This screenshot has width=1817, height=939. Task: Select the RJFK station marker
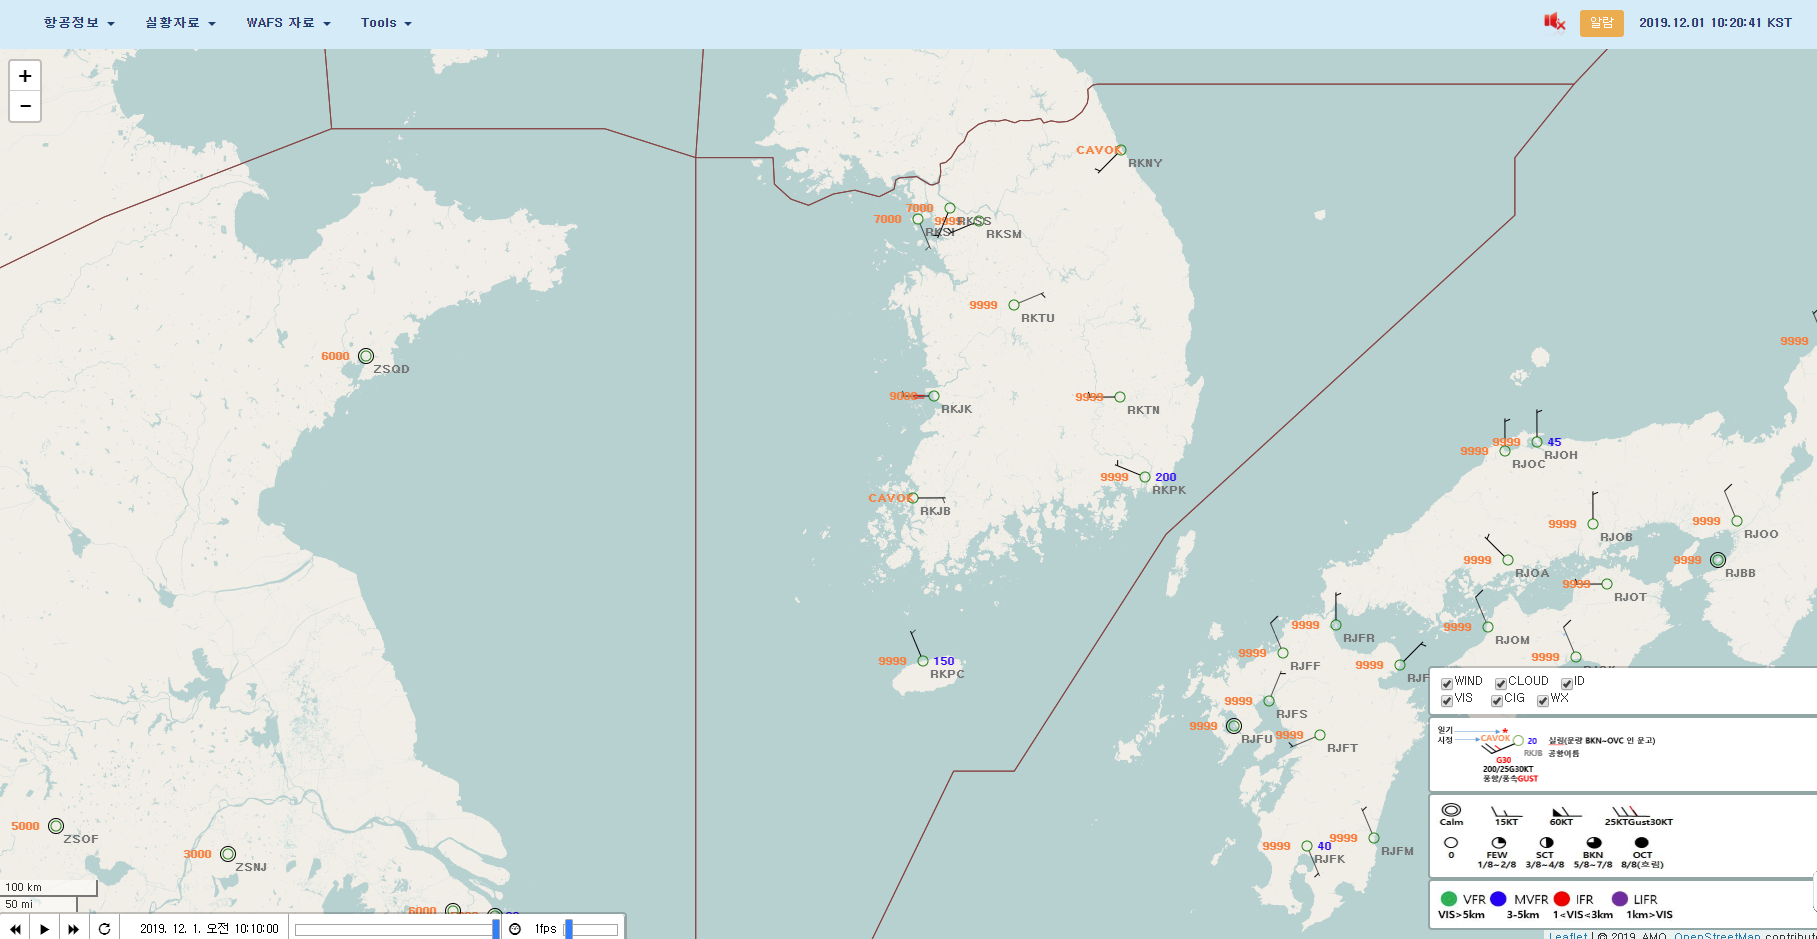[1307, 846]
